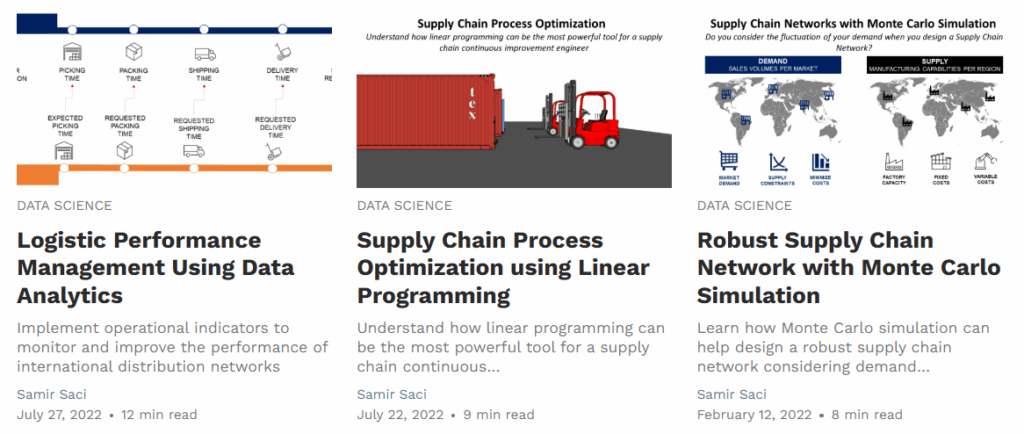Select Data Science tag above Monte Carlo article

pos(744,206)
